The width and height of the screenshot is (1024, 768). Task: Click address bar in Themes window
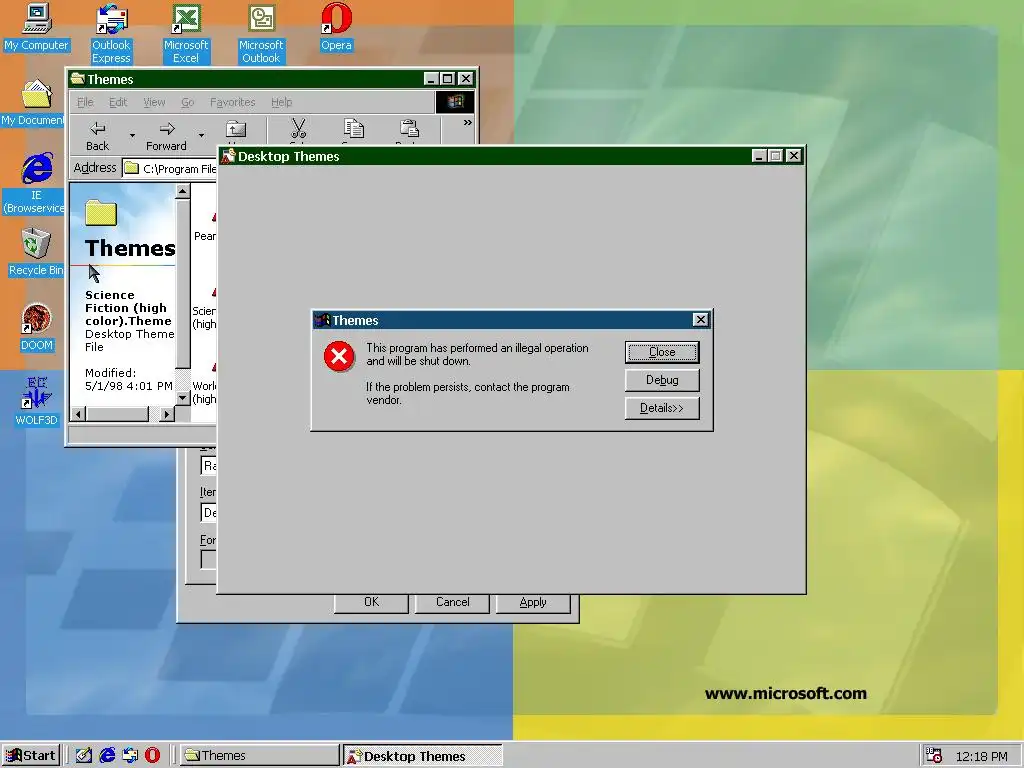tap(170, 168)
